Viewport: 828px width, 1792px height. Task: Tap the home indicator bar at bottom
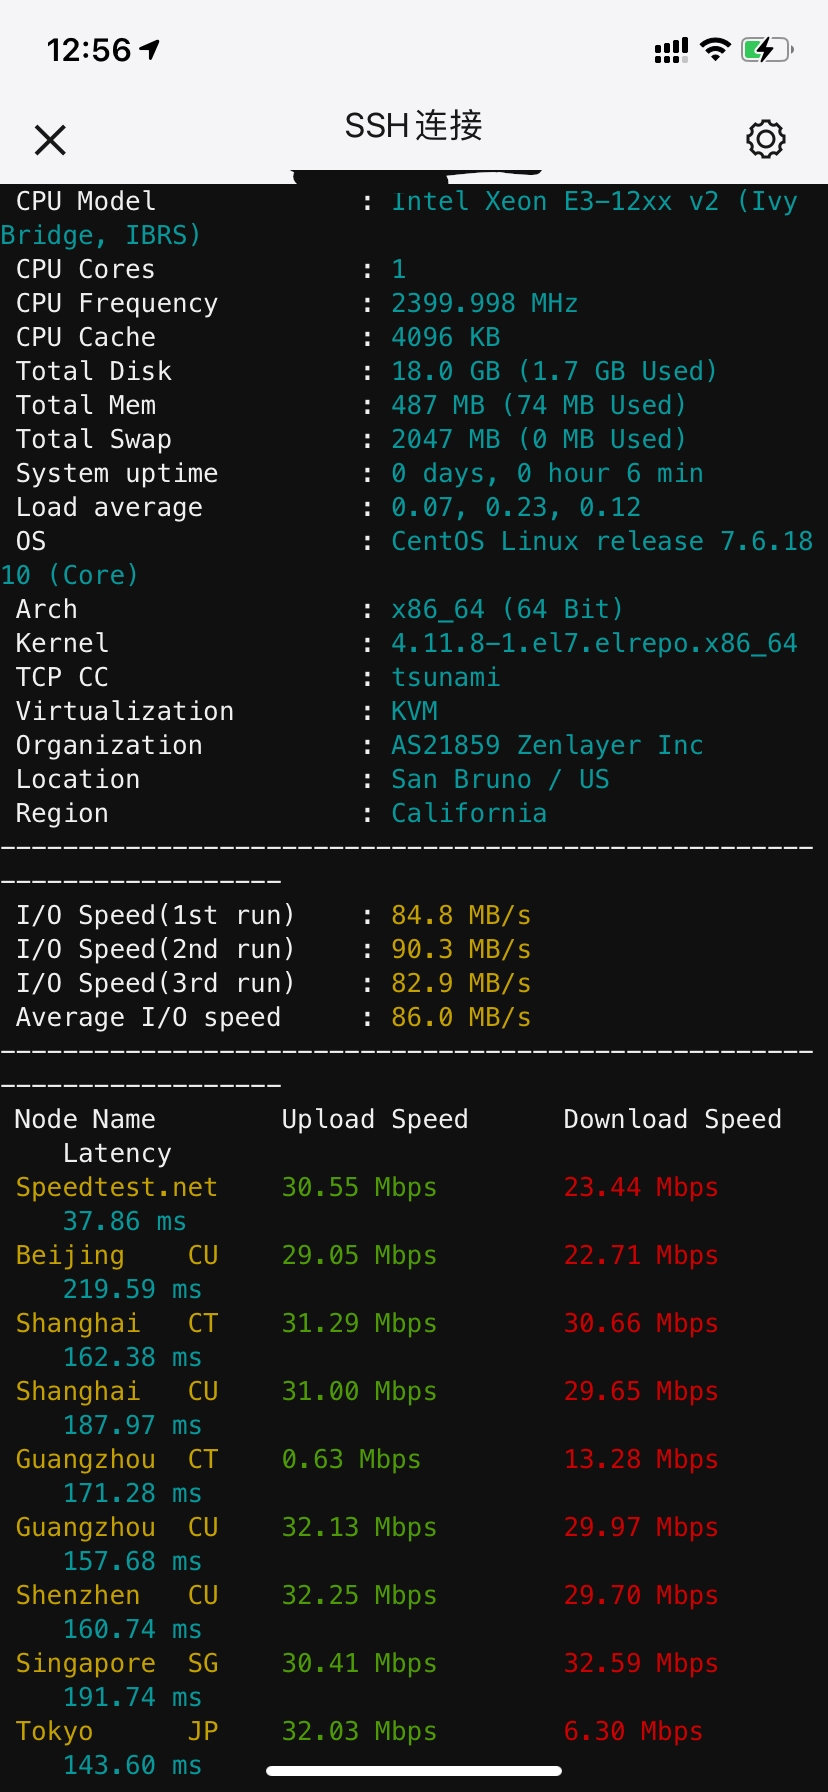coord(414,1771)
